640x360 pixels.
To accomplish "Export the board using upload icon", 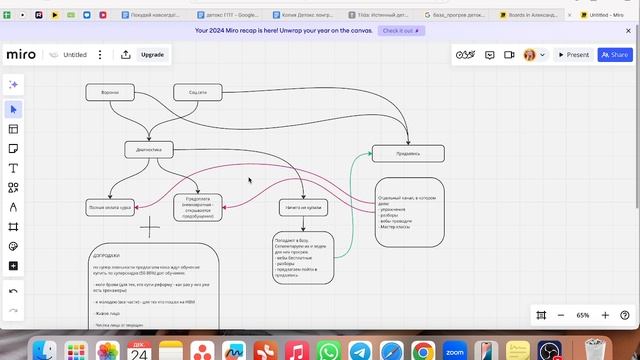I will pyautogui.click(x=126, y=55).
